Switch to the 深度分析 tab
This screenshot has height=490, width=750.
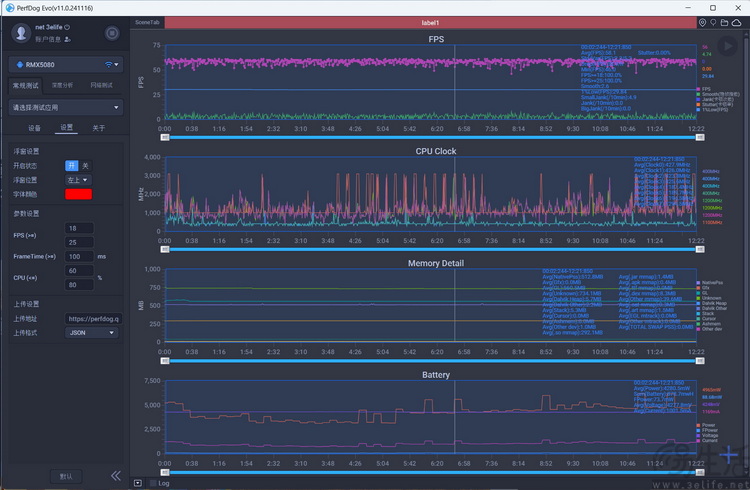pos(63,85)
